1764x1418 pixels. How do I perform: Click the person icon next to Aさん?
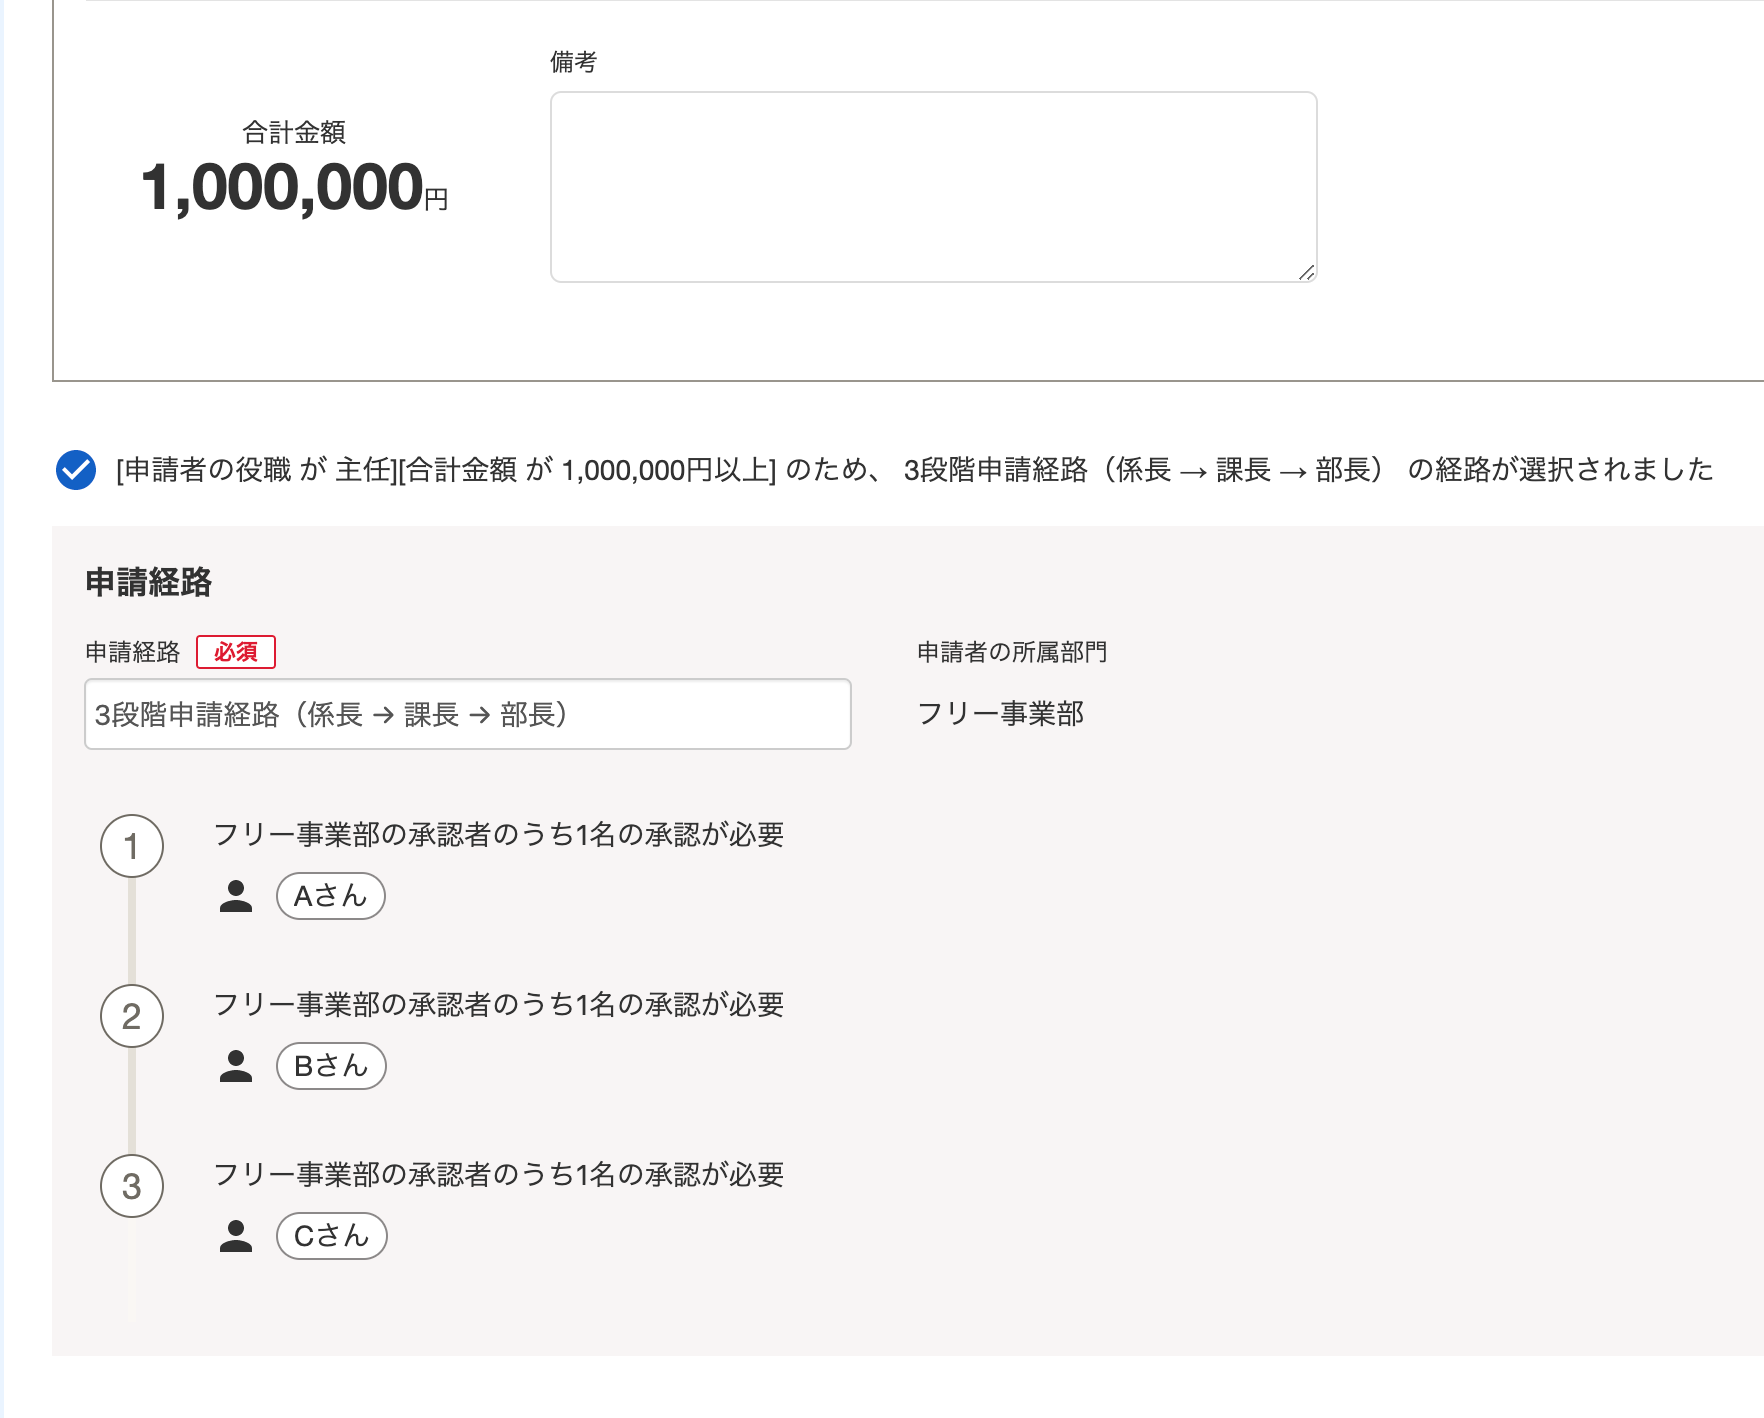click(x=236, y=896)
